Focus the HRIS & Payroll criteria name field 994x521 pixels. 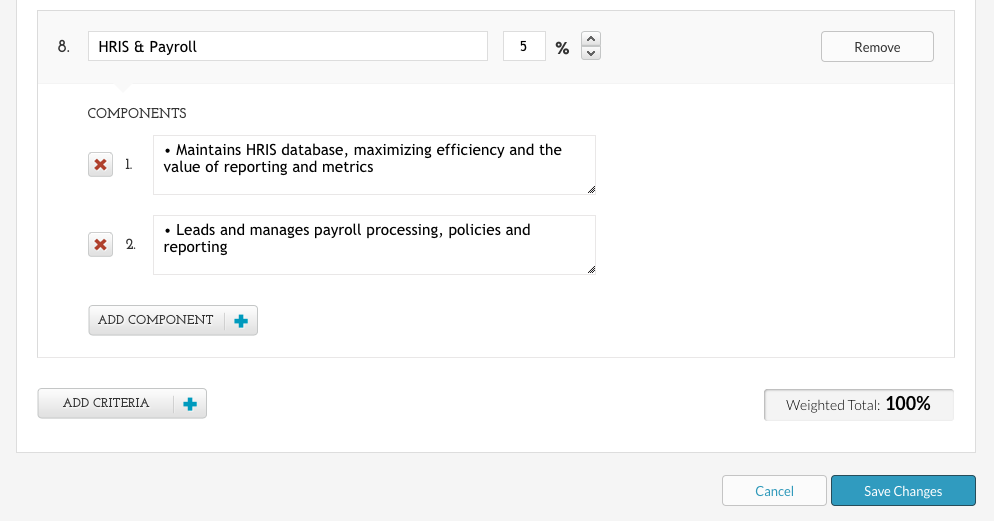pos(288,46)
